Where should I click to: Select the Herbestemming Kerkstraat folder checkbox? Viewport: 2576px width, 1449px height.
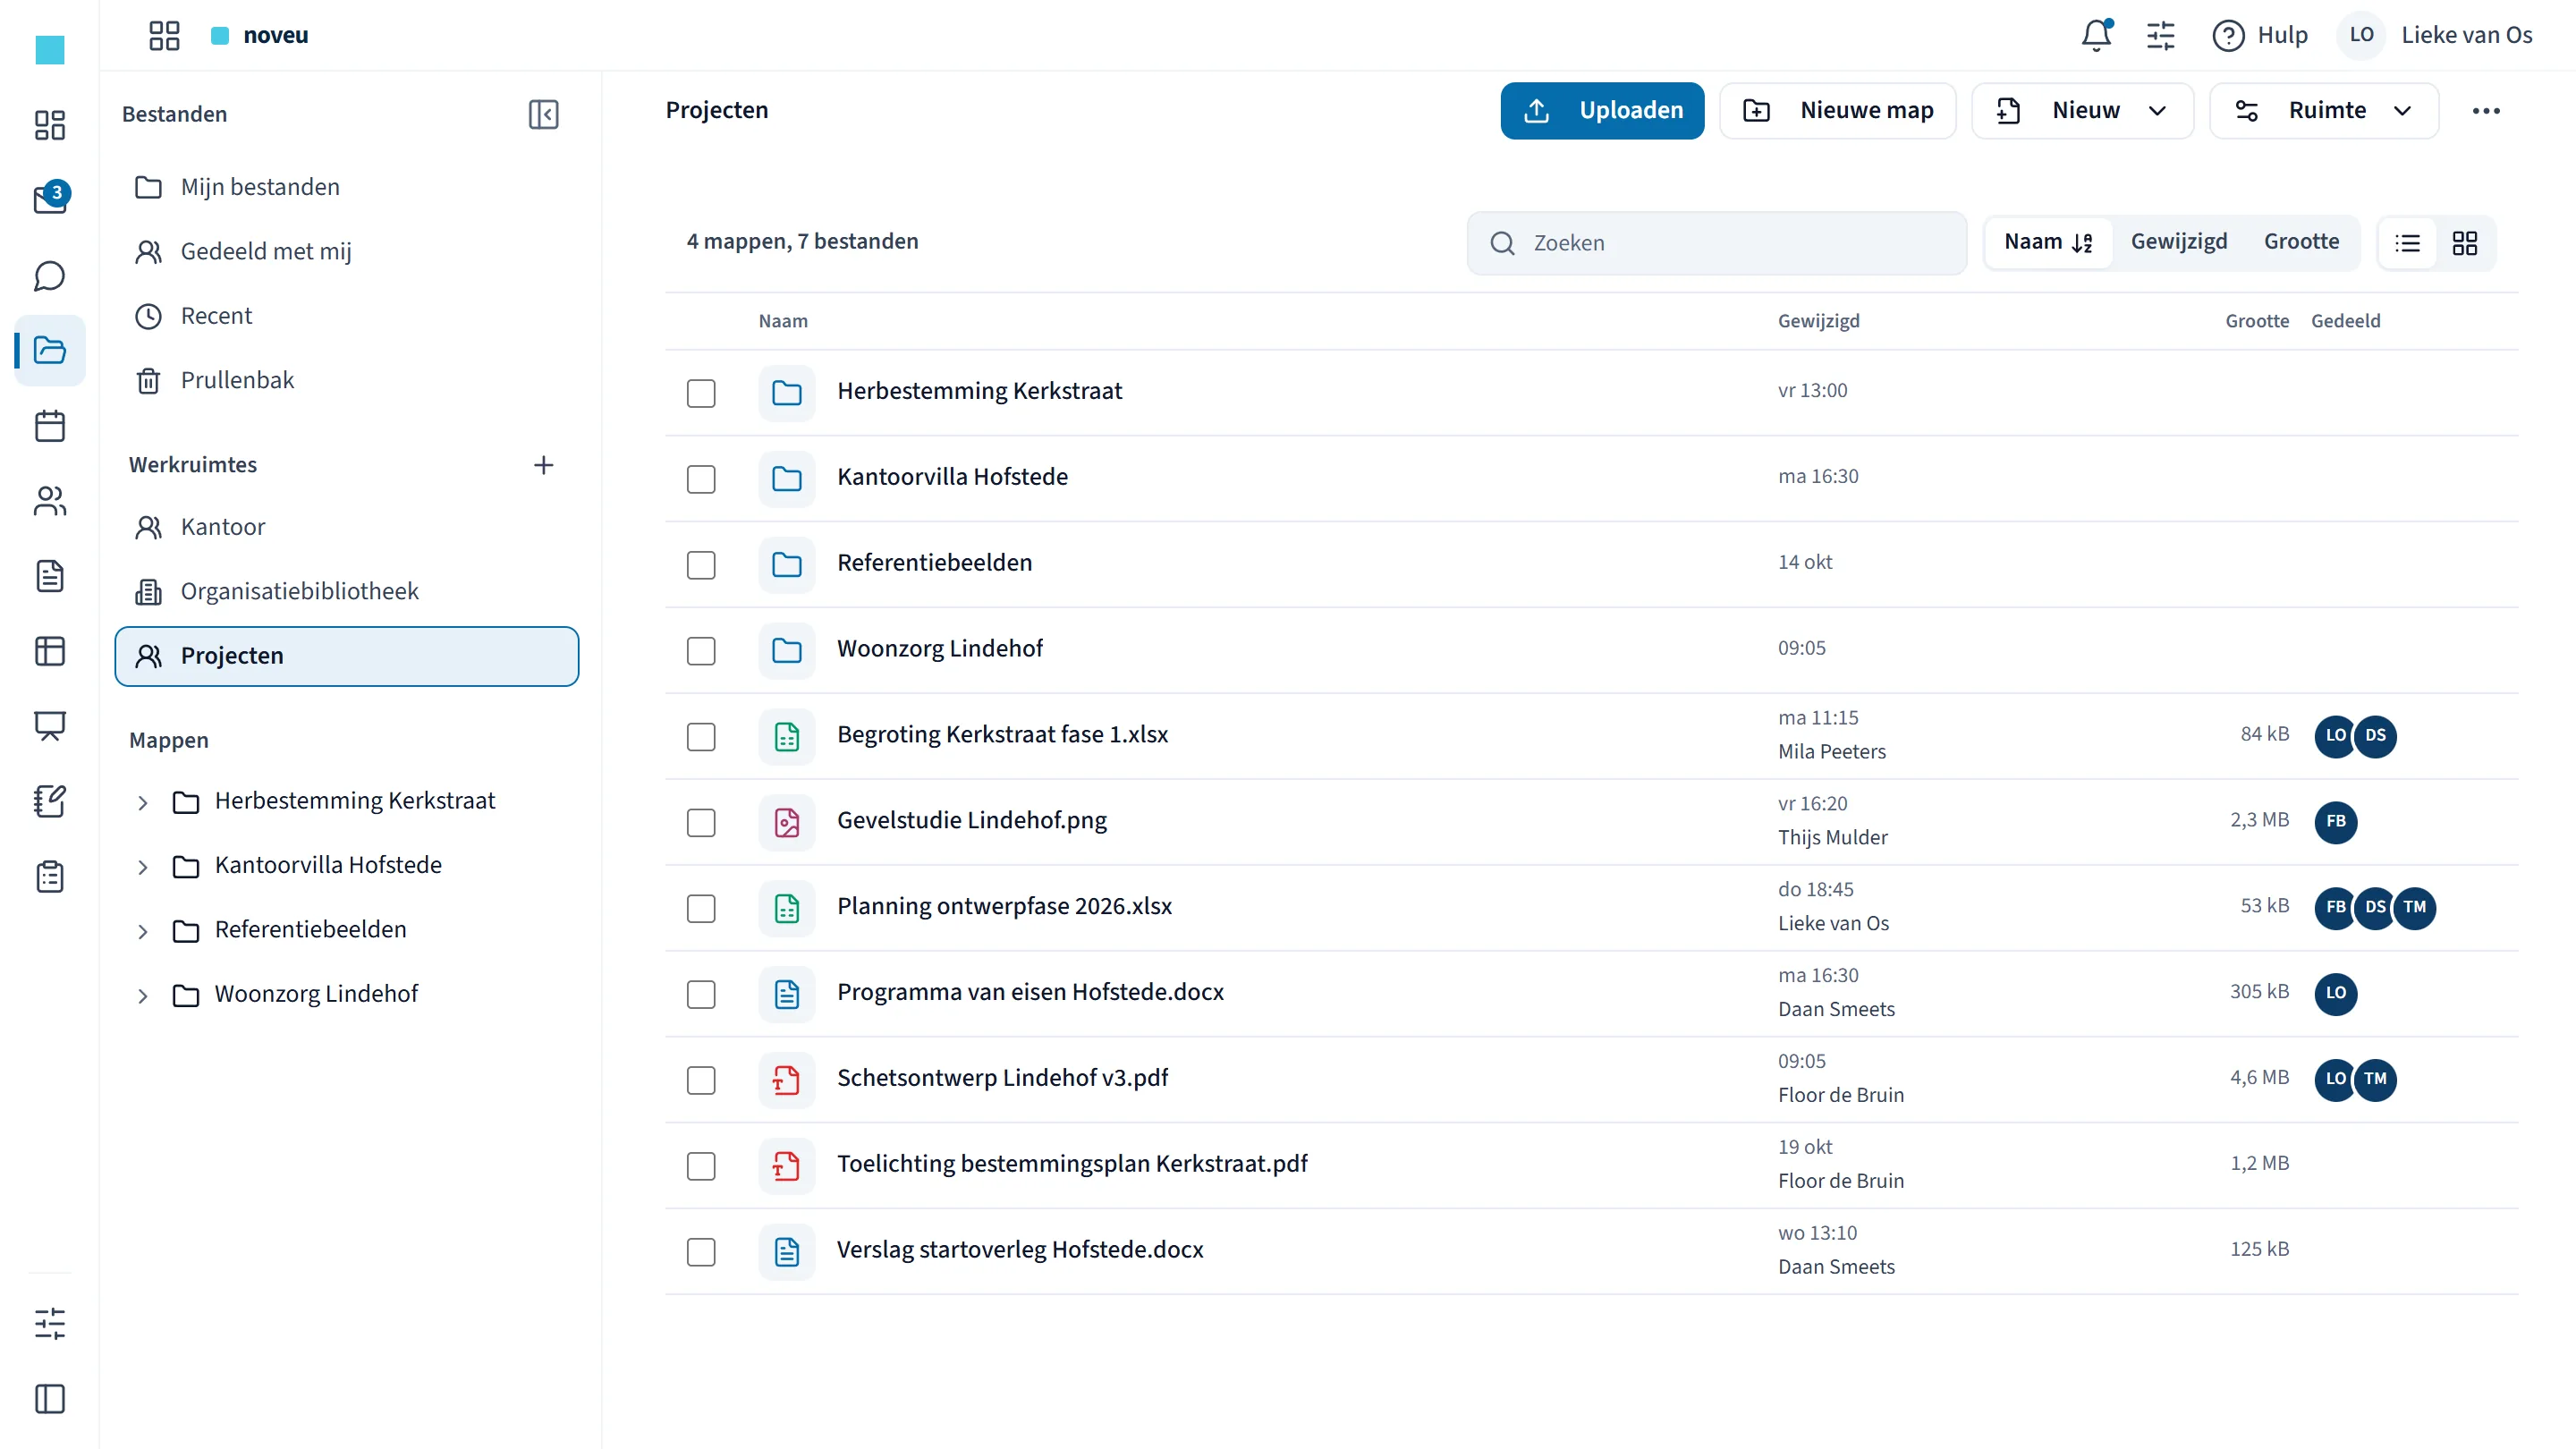click(701, 393)
